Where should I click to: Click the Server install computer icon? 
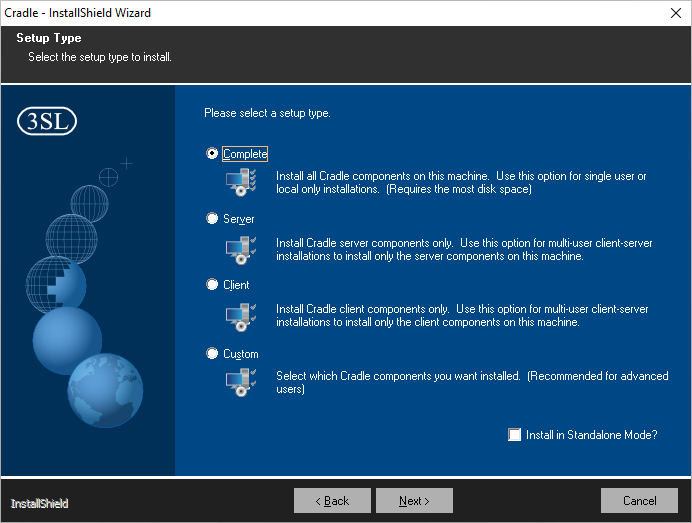coord(241,250)
